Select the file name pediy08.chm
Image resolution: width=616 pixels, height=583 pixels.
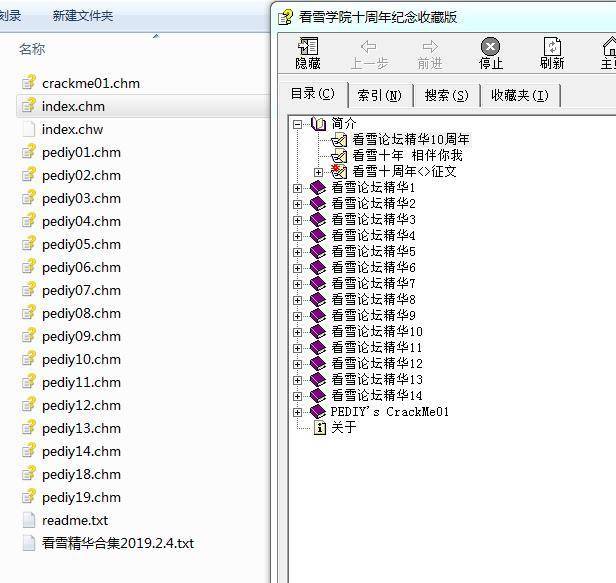point(81,313)
